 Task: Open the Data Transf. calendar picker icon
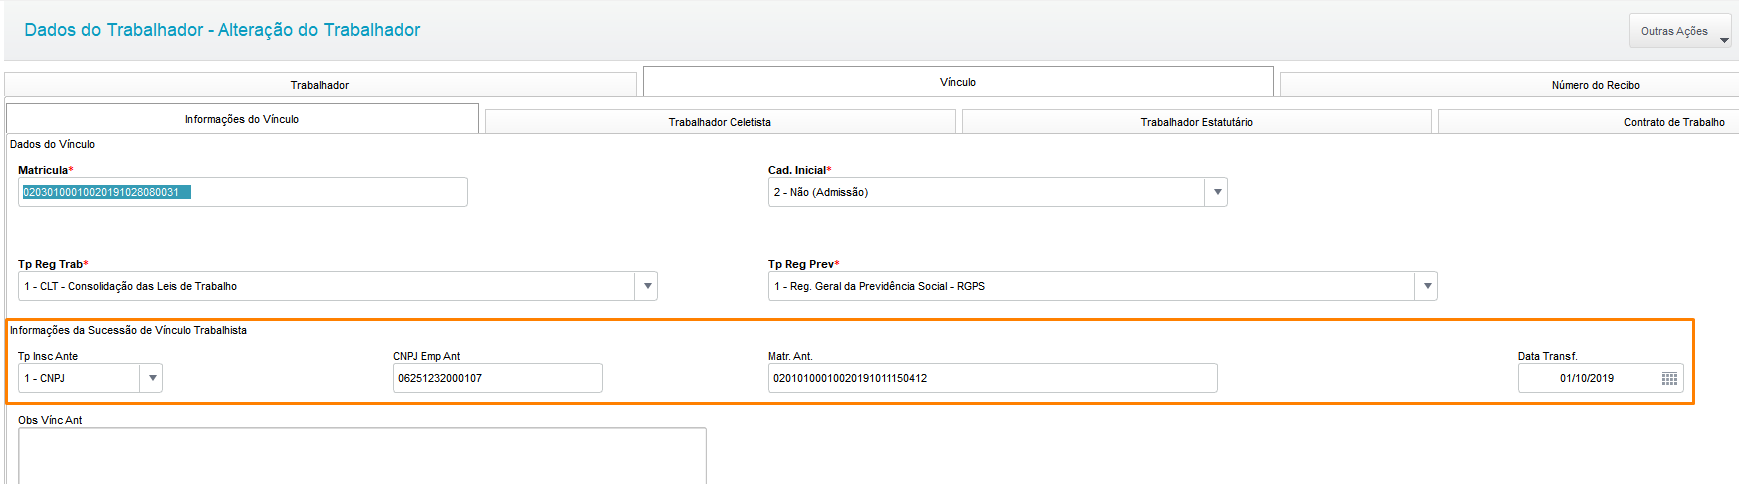tap(1669, 378)
